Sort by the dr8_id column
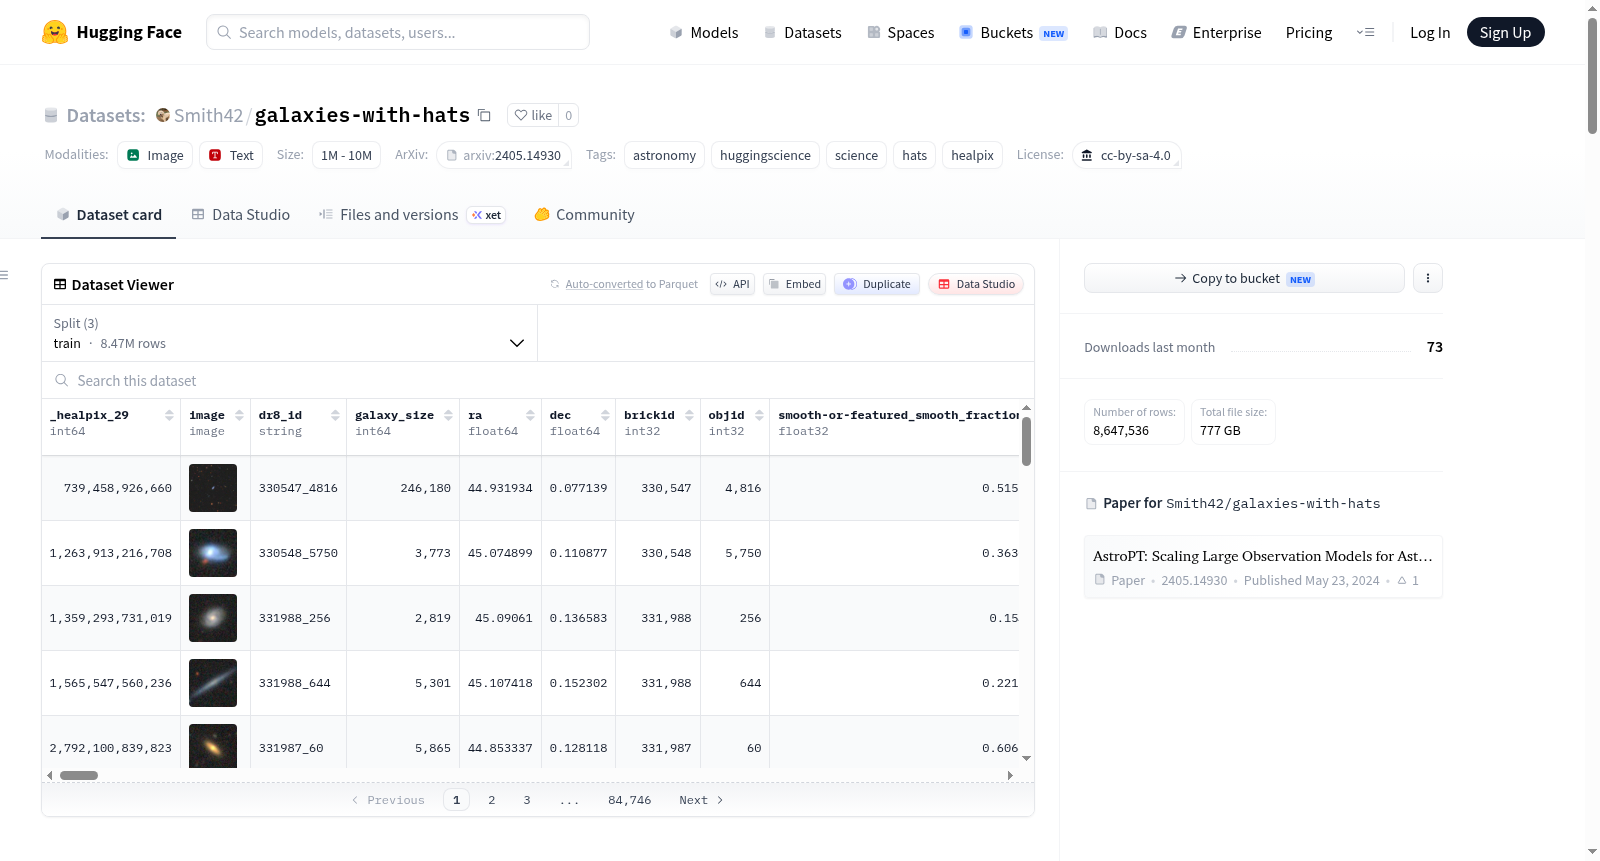1600x861 pixels. (x=335, y=415)
